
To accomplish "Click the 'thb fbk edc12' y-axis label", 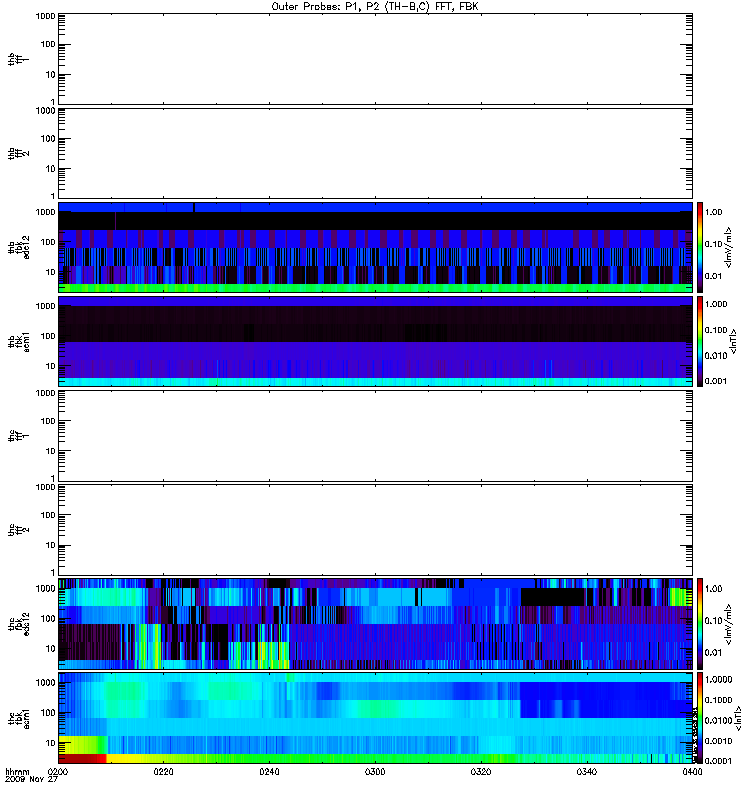I will pos(19,247).
